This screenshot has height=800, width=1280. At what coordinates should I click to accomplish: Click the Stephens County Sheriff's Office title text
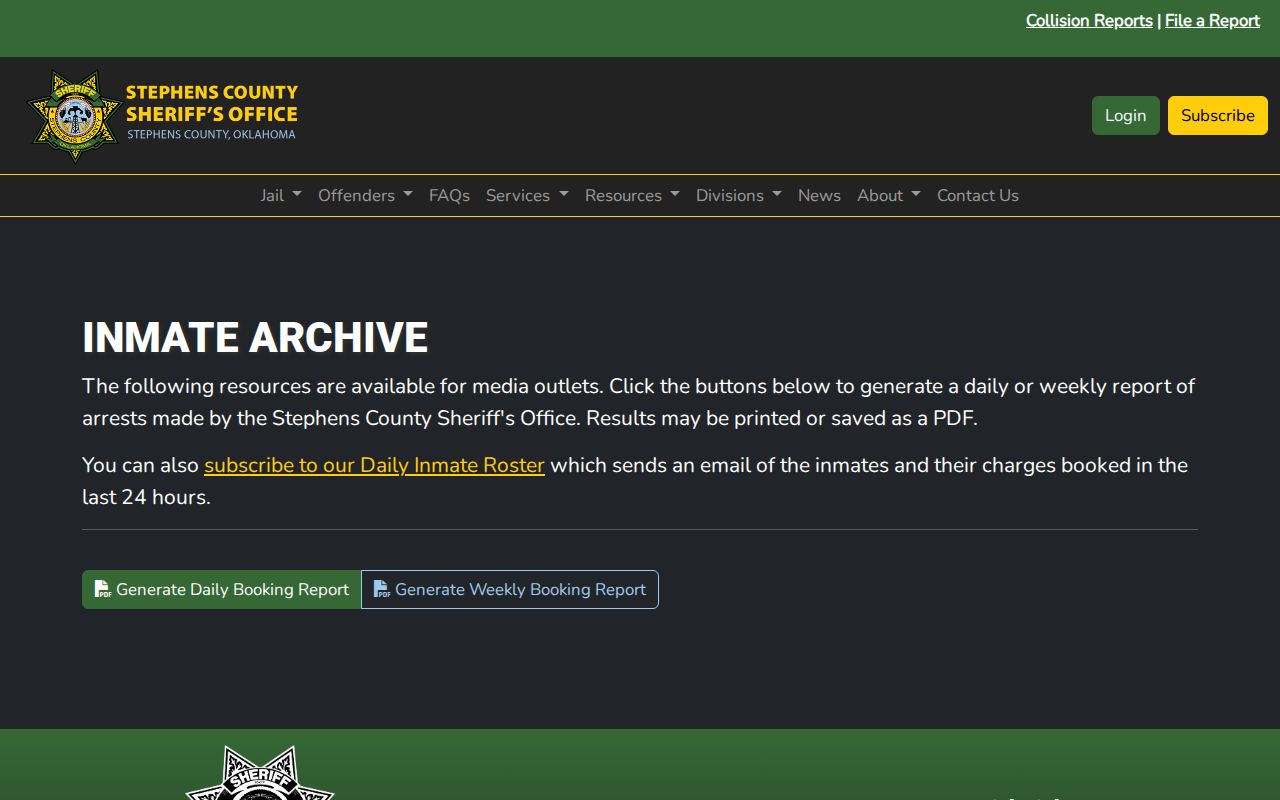212,103
